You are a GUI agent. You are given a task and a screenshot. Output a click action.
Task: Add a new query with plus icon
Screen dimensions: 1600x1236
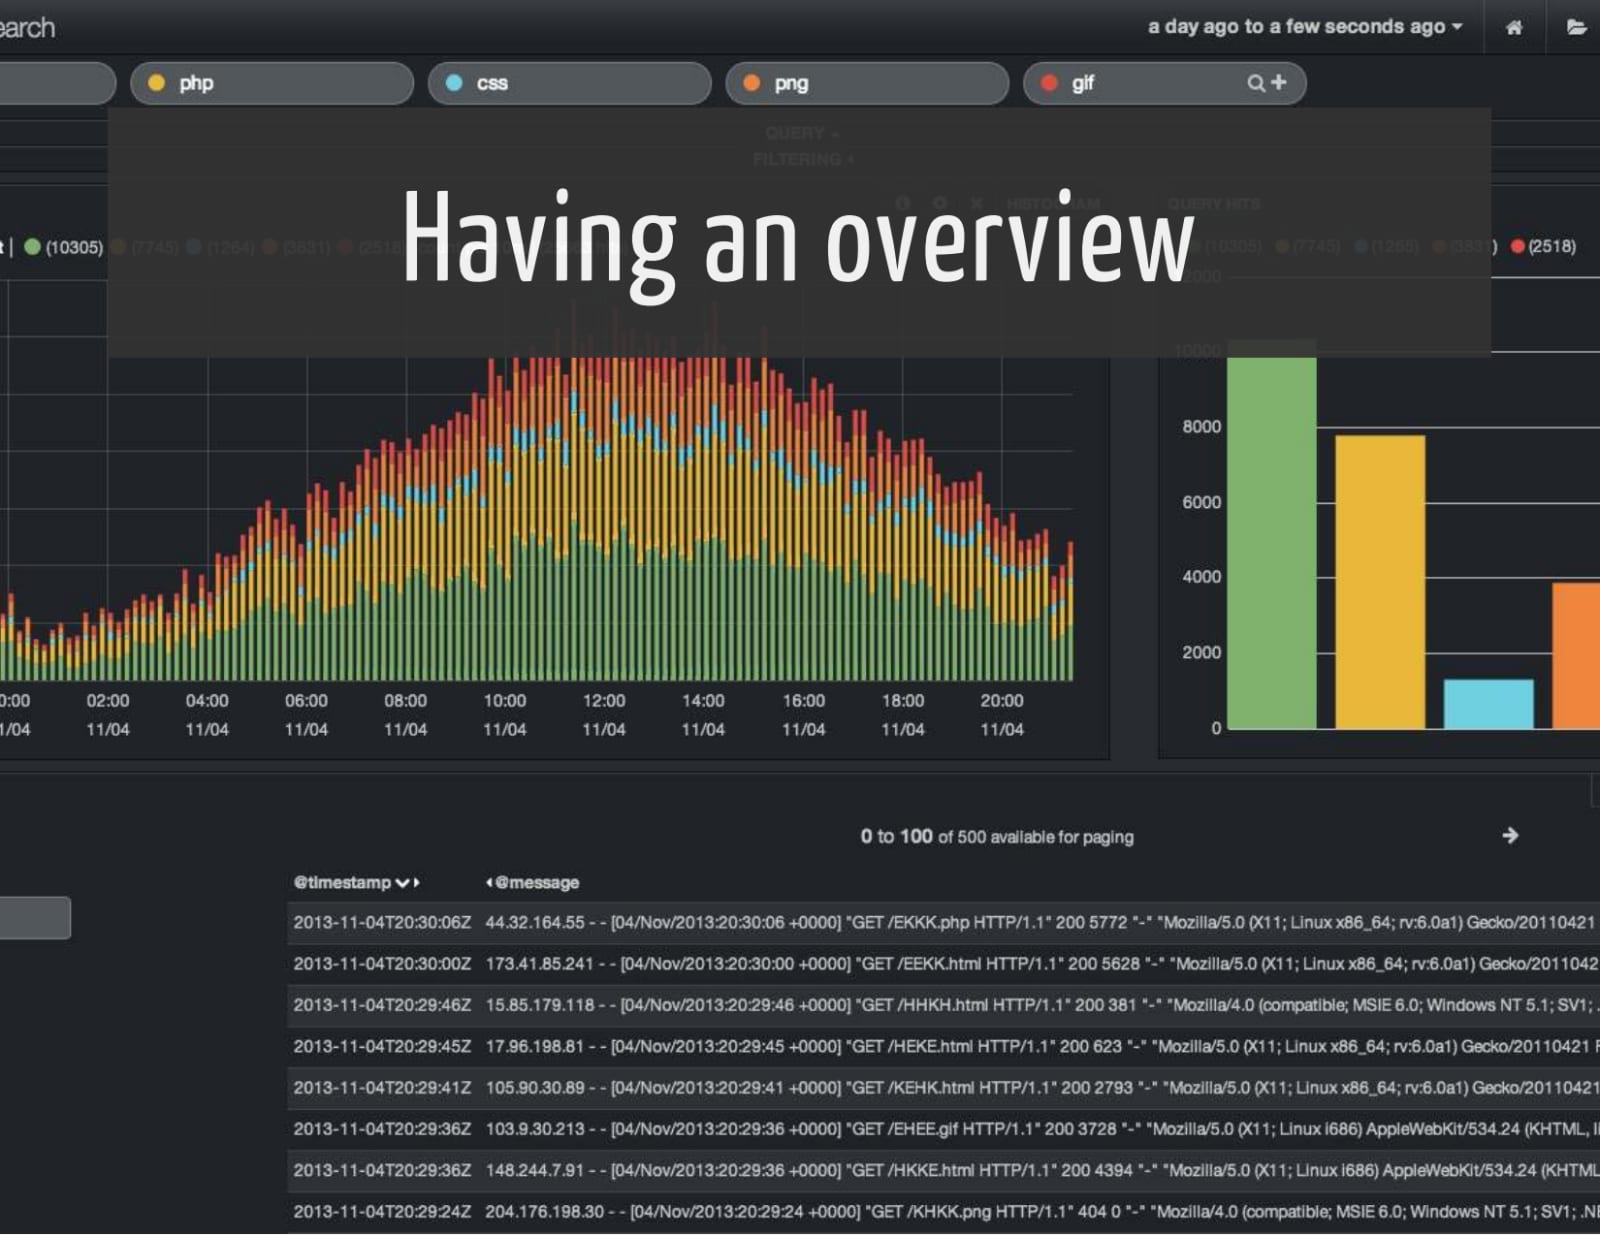pos(1279,82)
